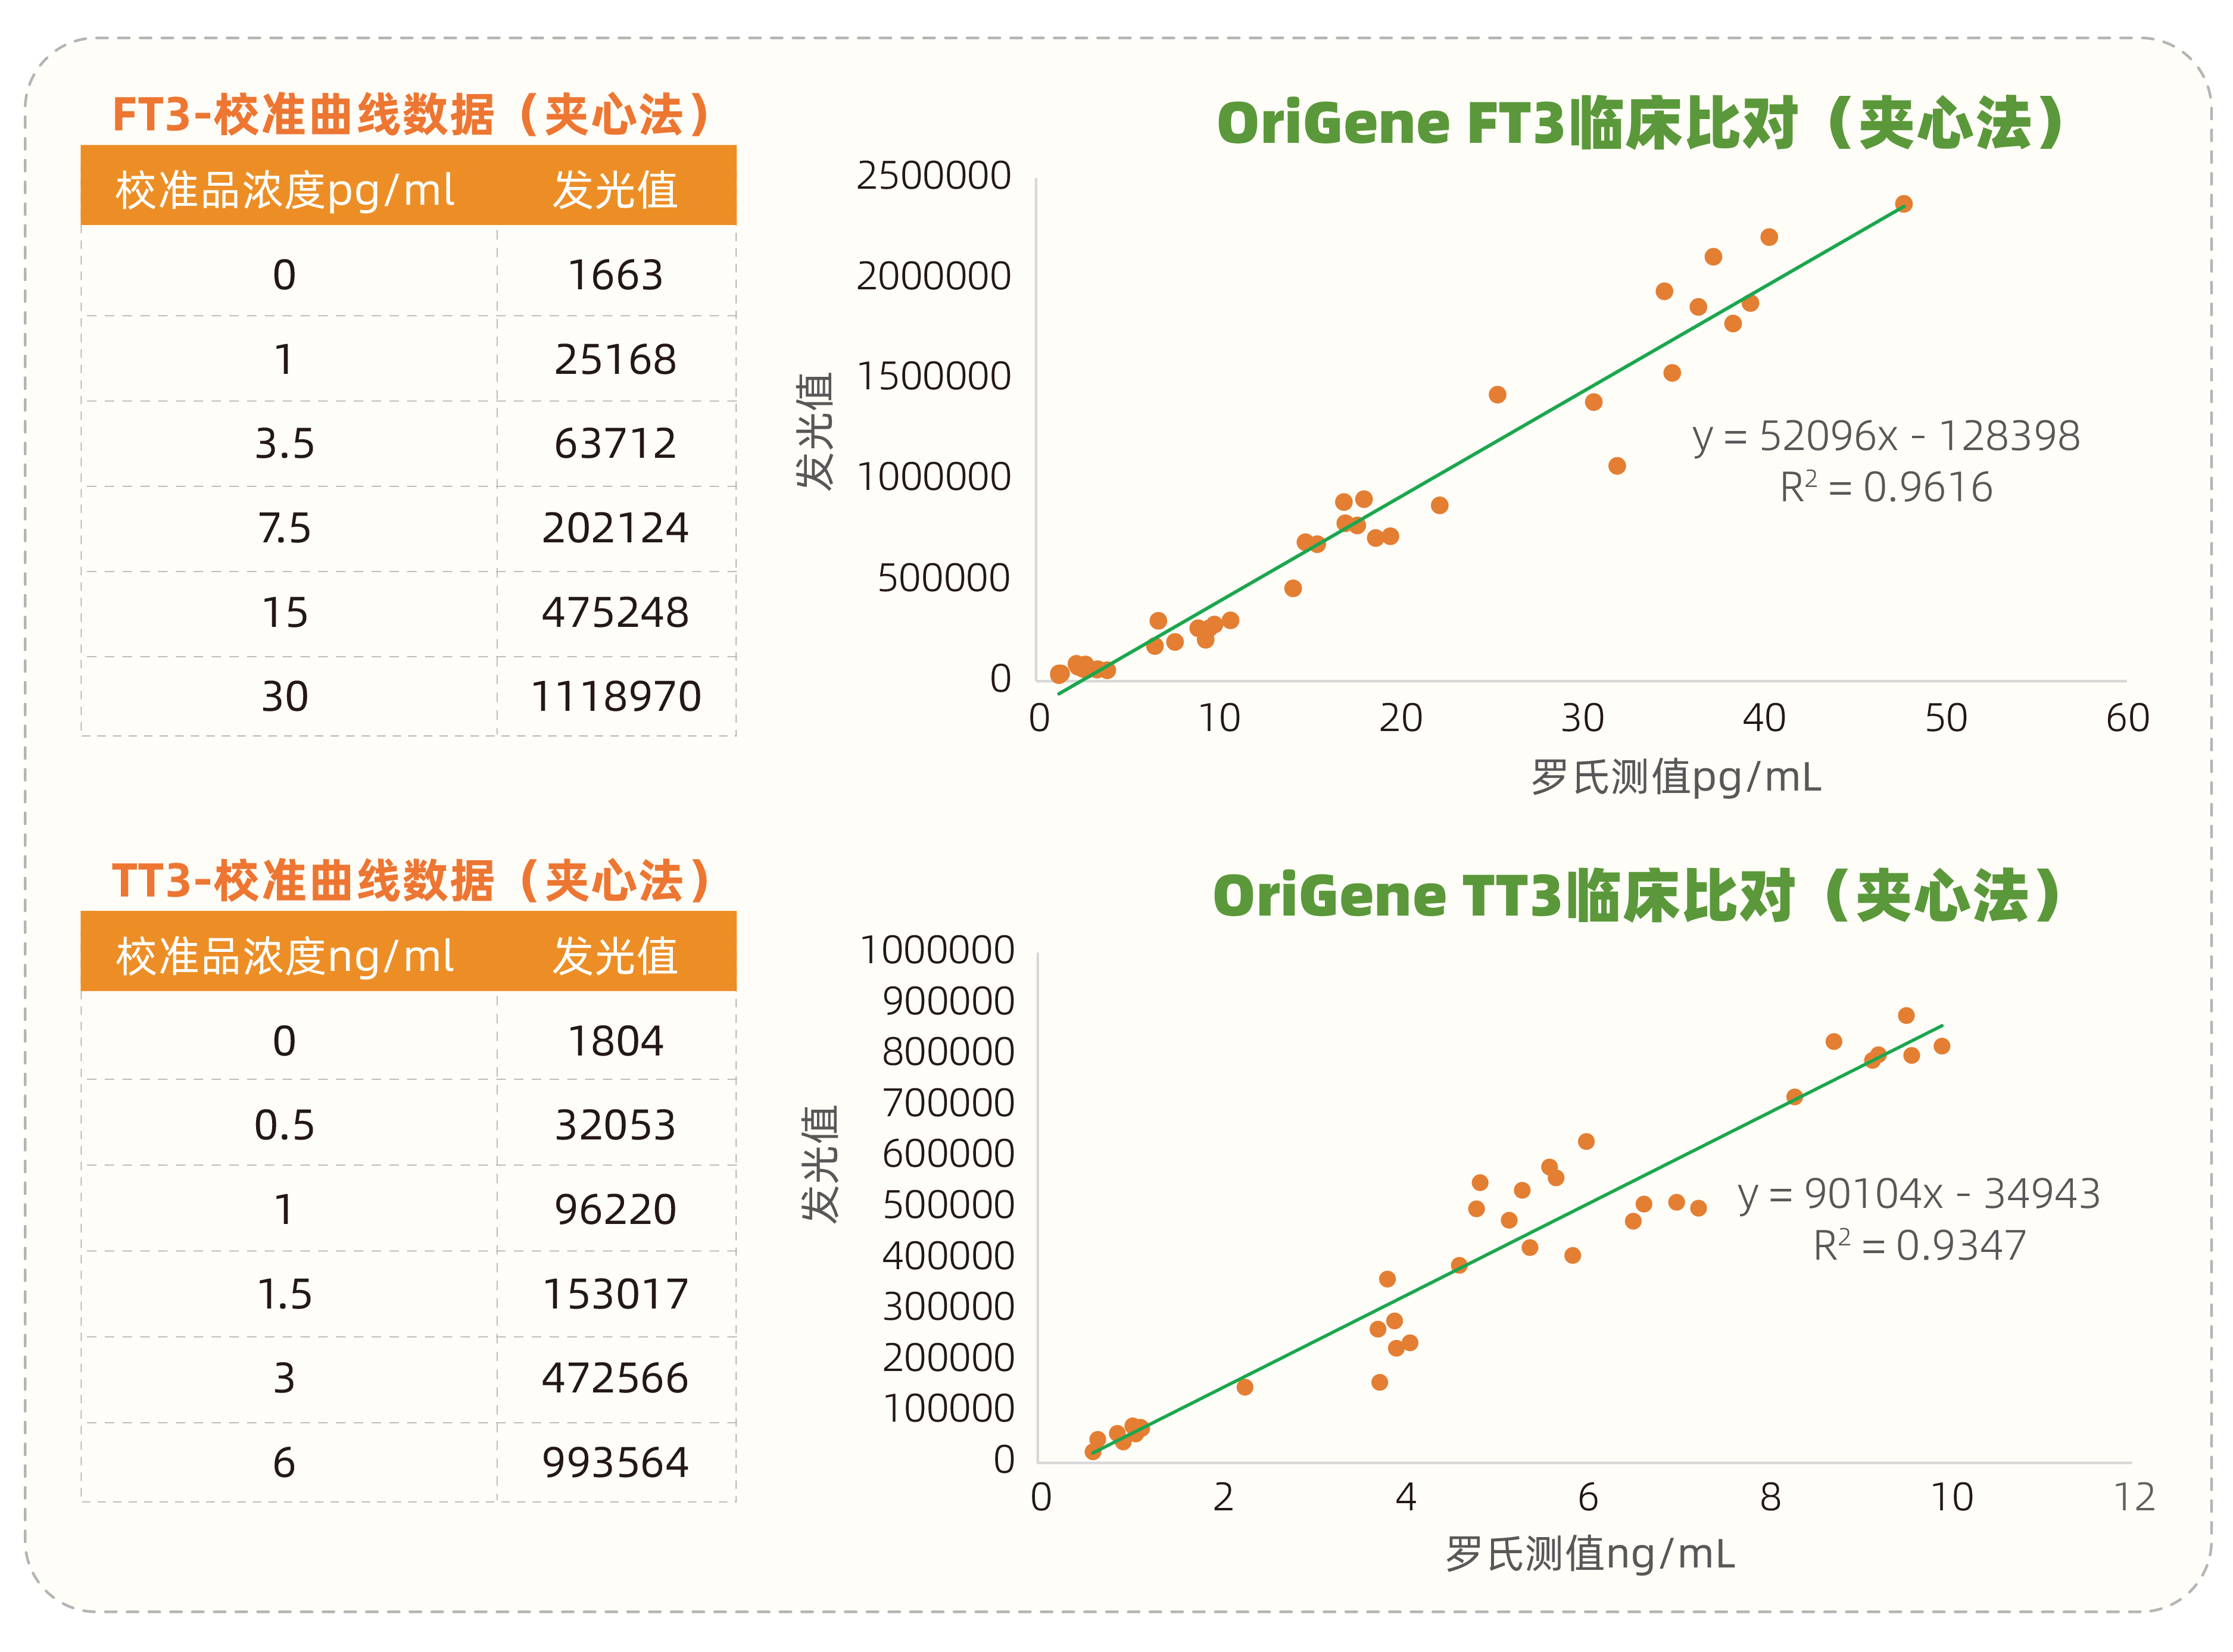Viewport: 2233px width, 1652px height.
Task: Select the FT3 table value 63712
Action: [x=615, y=443]
